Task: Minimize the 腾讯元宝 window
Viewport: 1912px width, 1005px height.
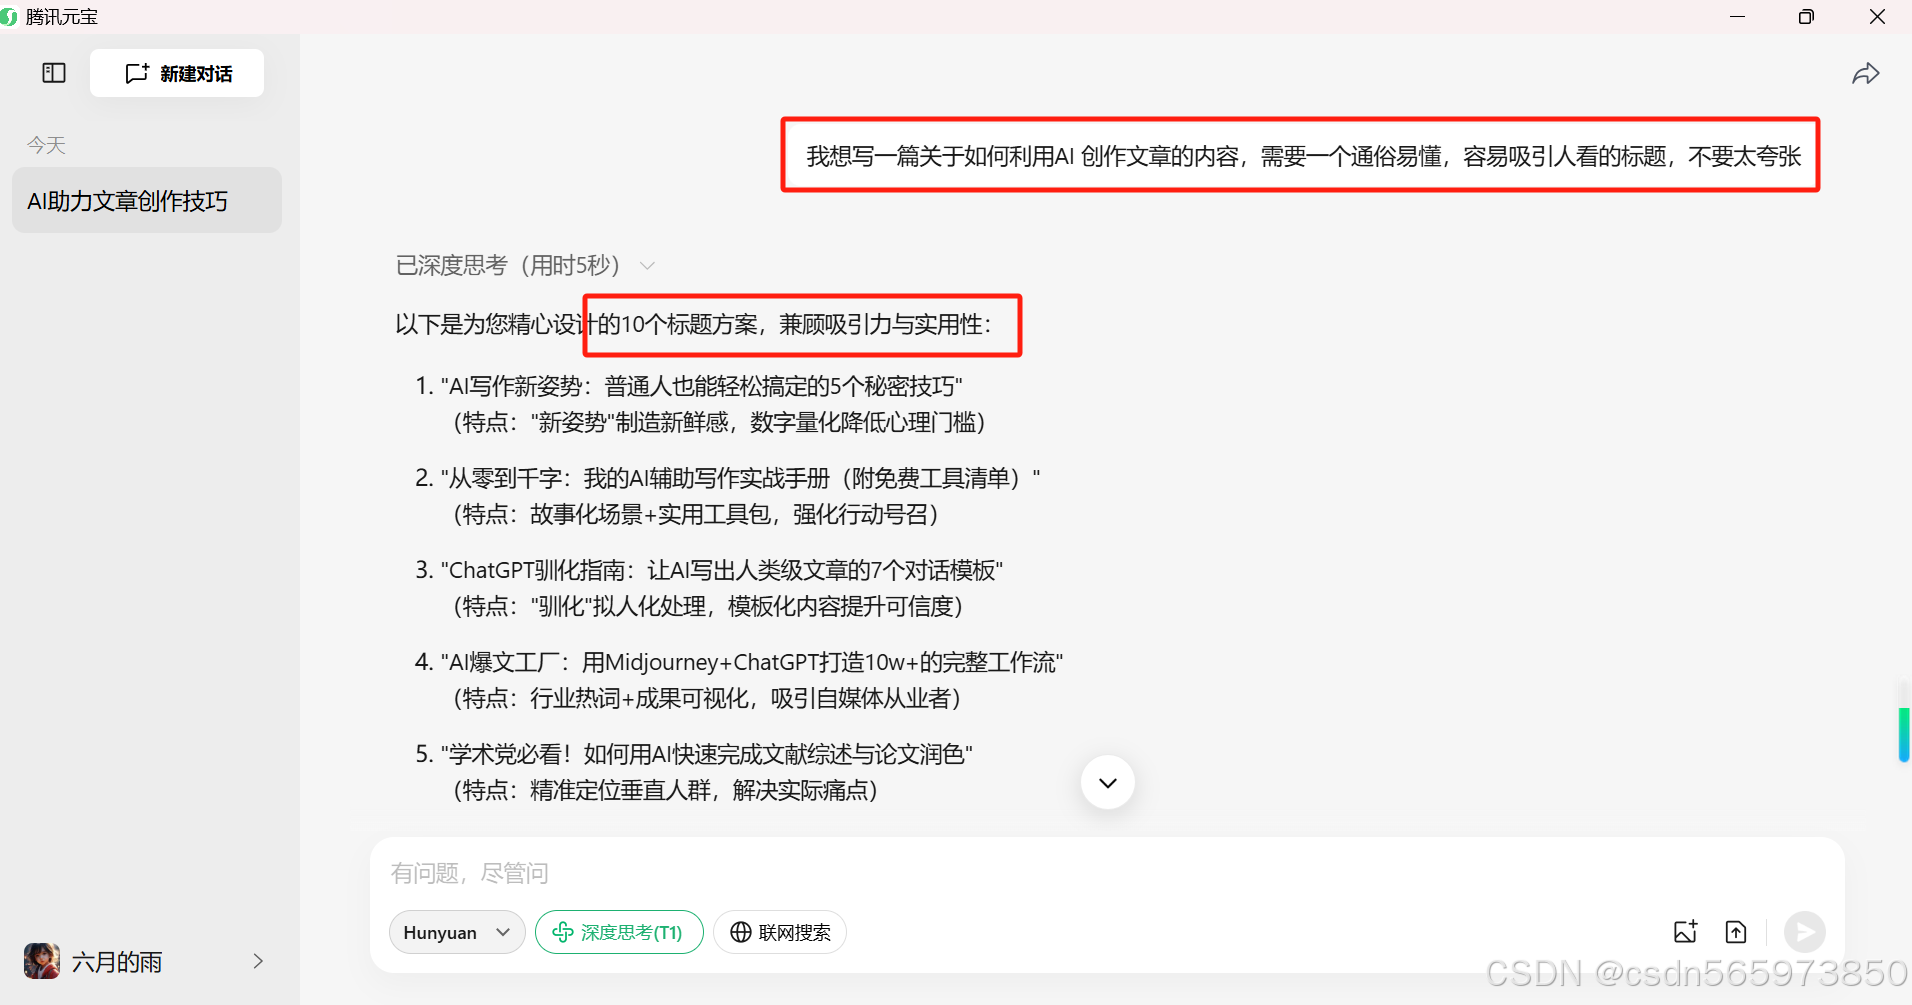Action: click(x=1737, y=17)
